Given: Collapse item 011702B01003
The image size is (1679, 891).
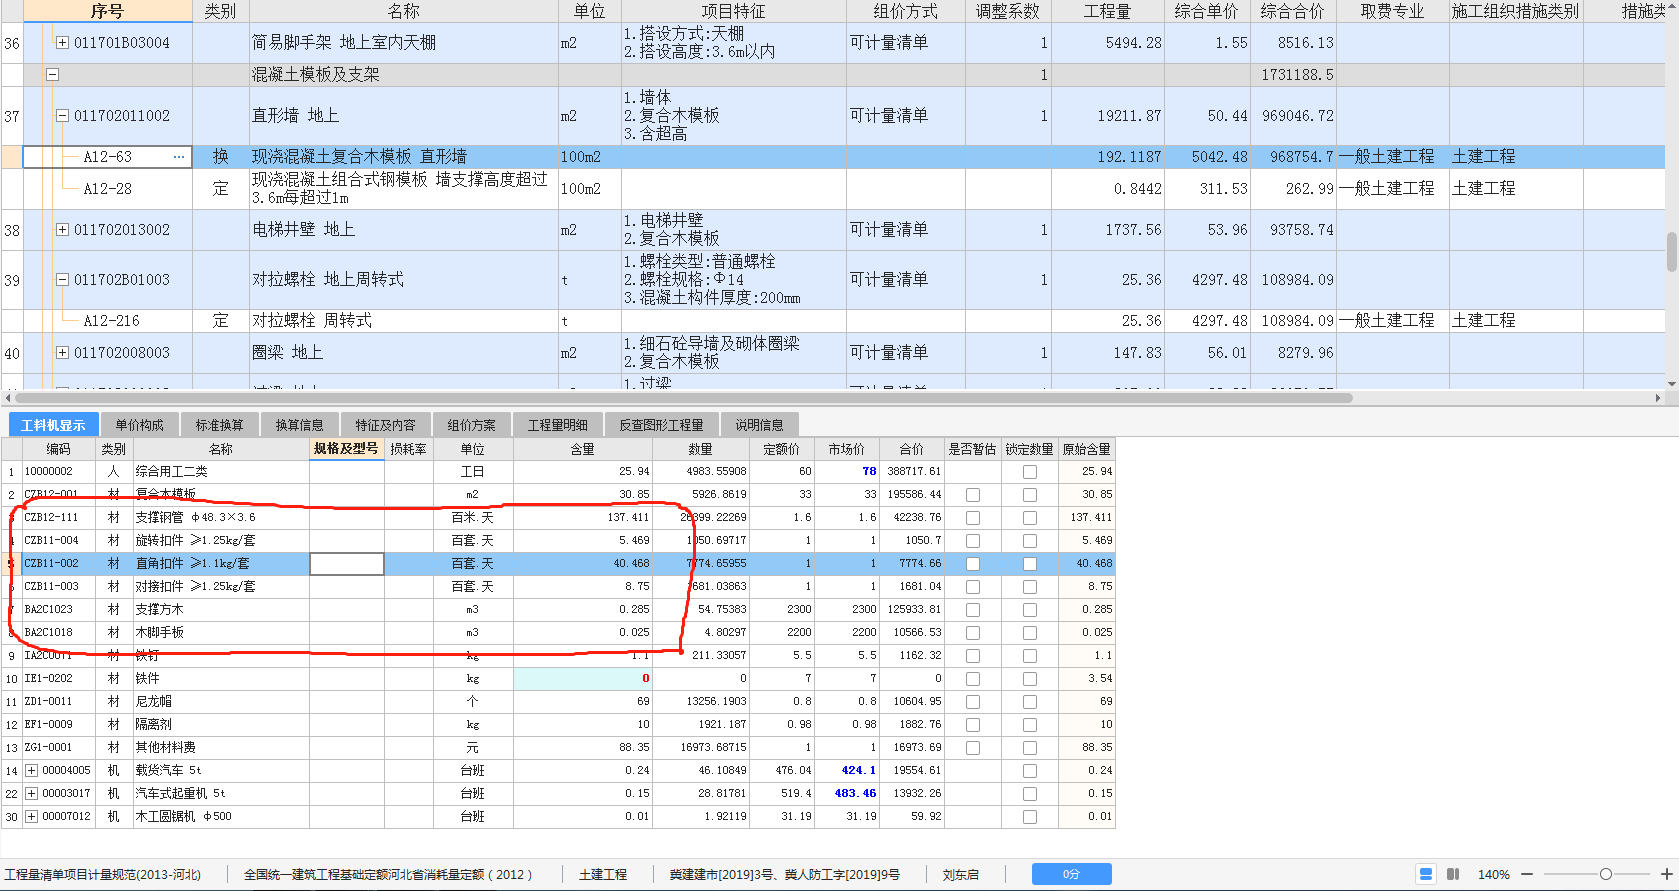Looking at the screenshot, I should point(62,280).
